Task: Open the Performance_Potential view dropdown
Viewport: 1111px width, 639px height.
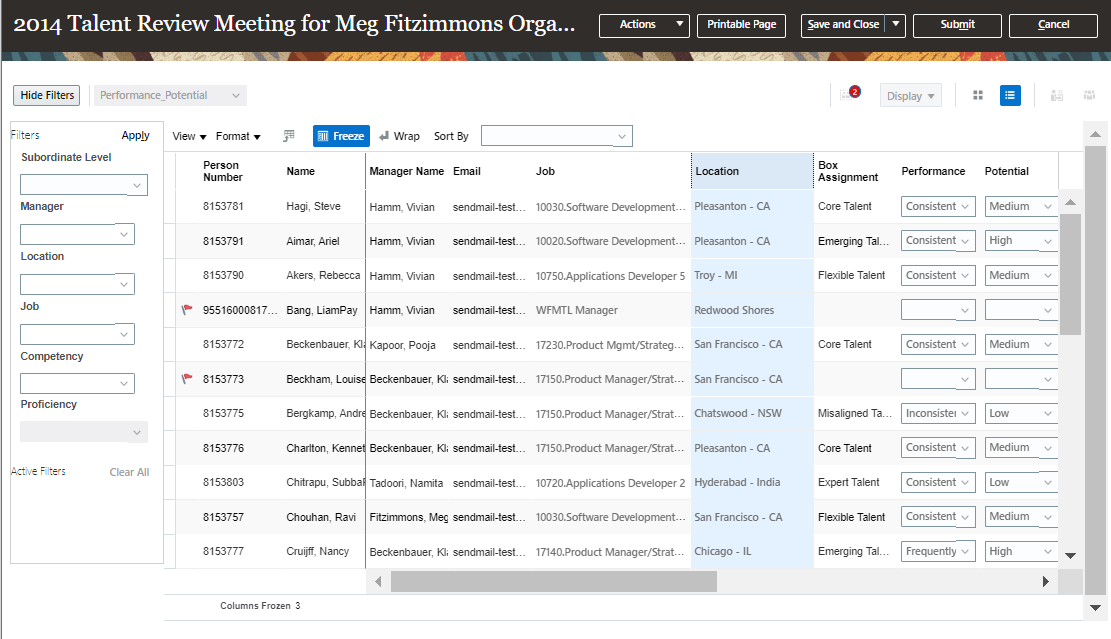Action: (171, 95)
